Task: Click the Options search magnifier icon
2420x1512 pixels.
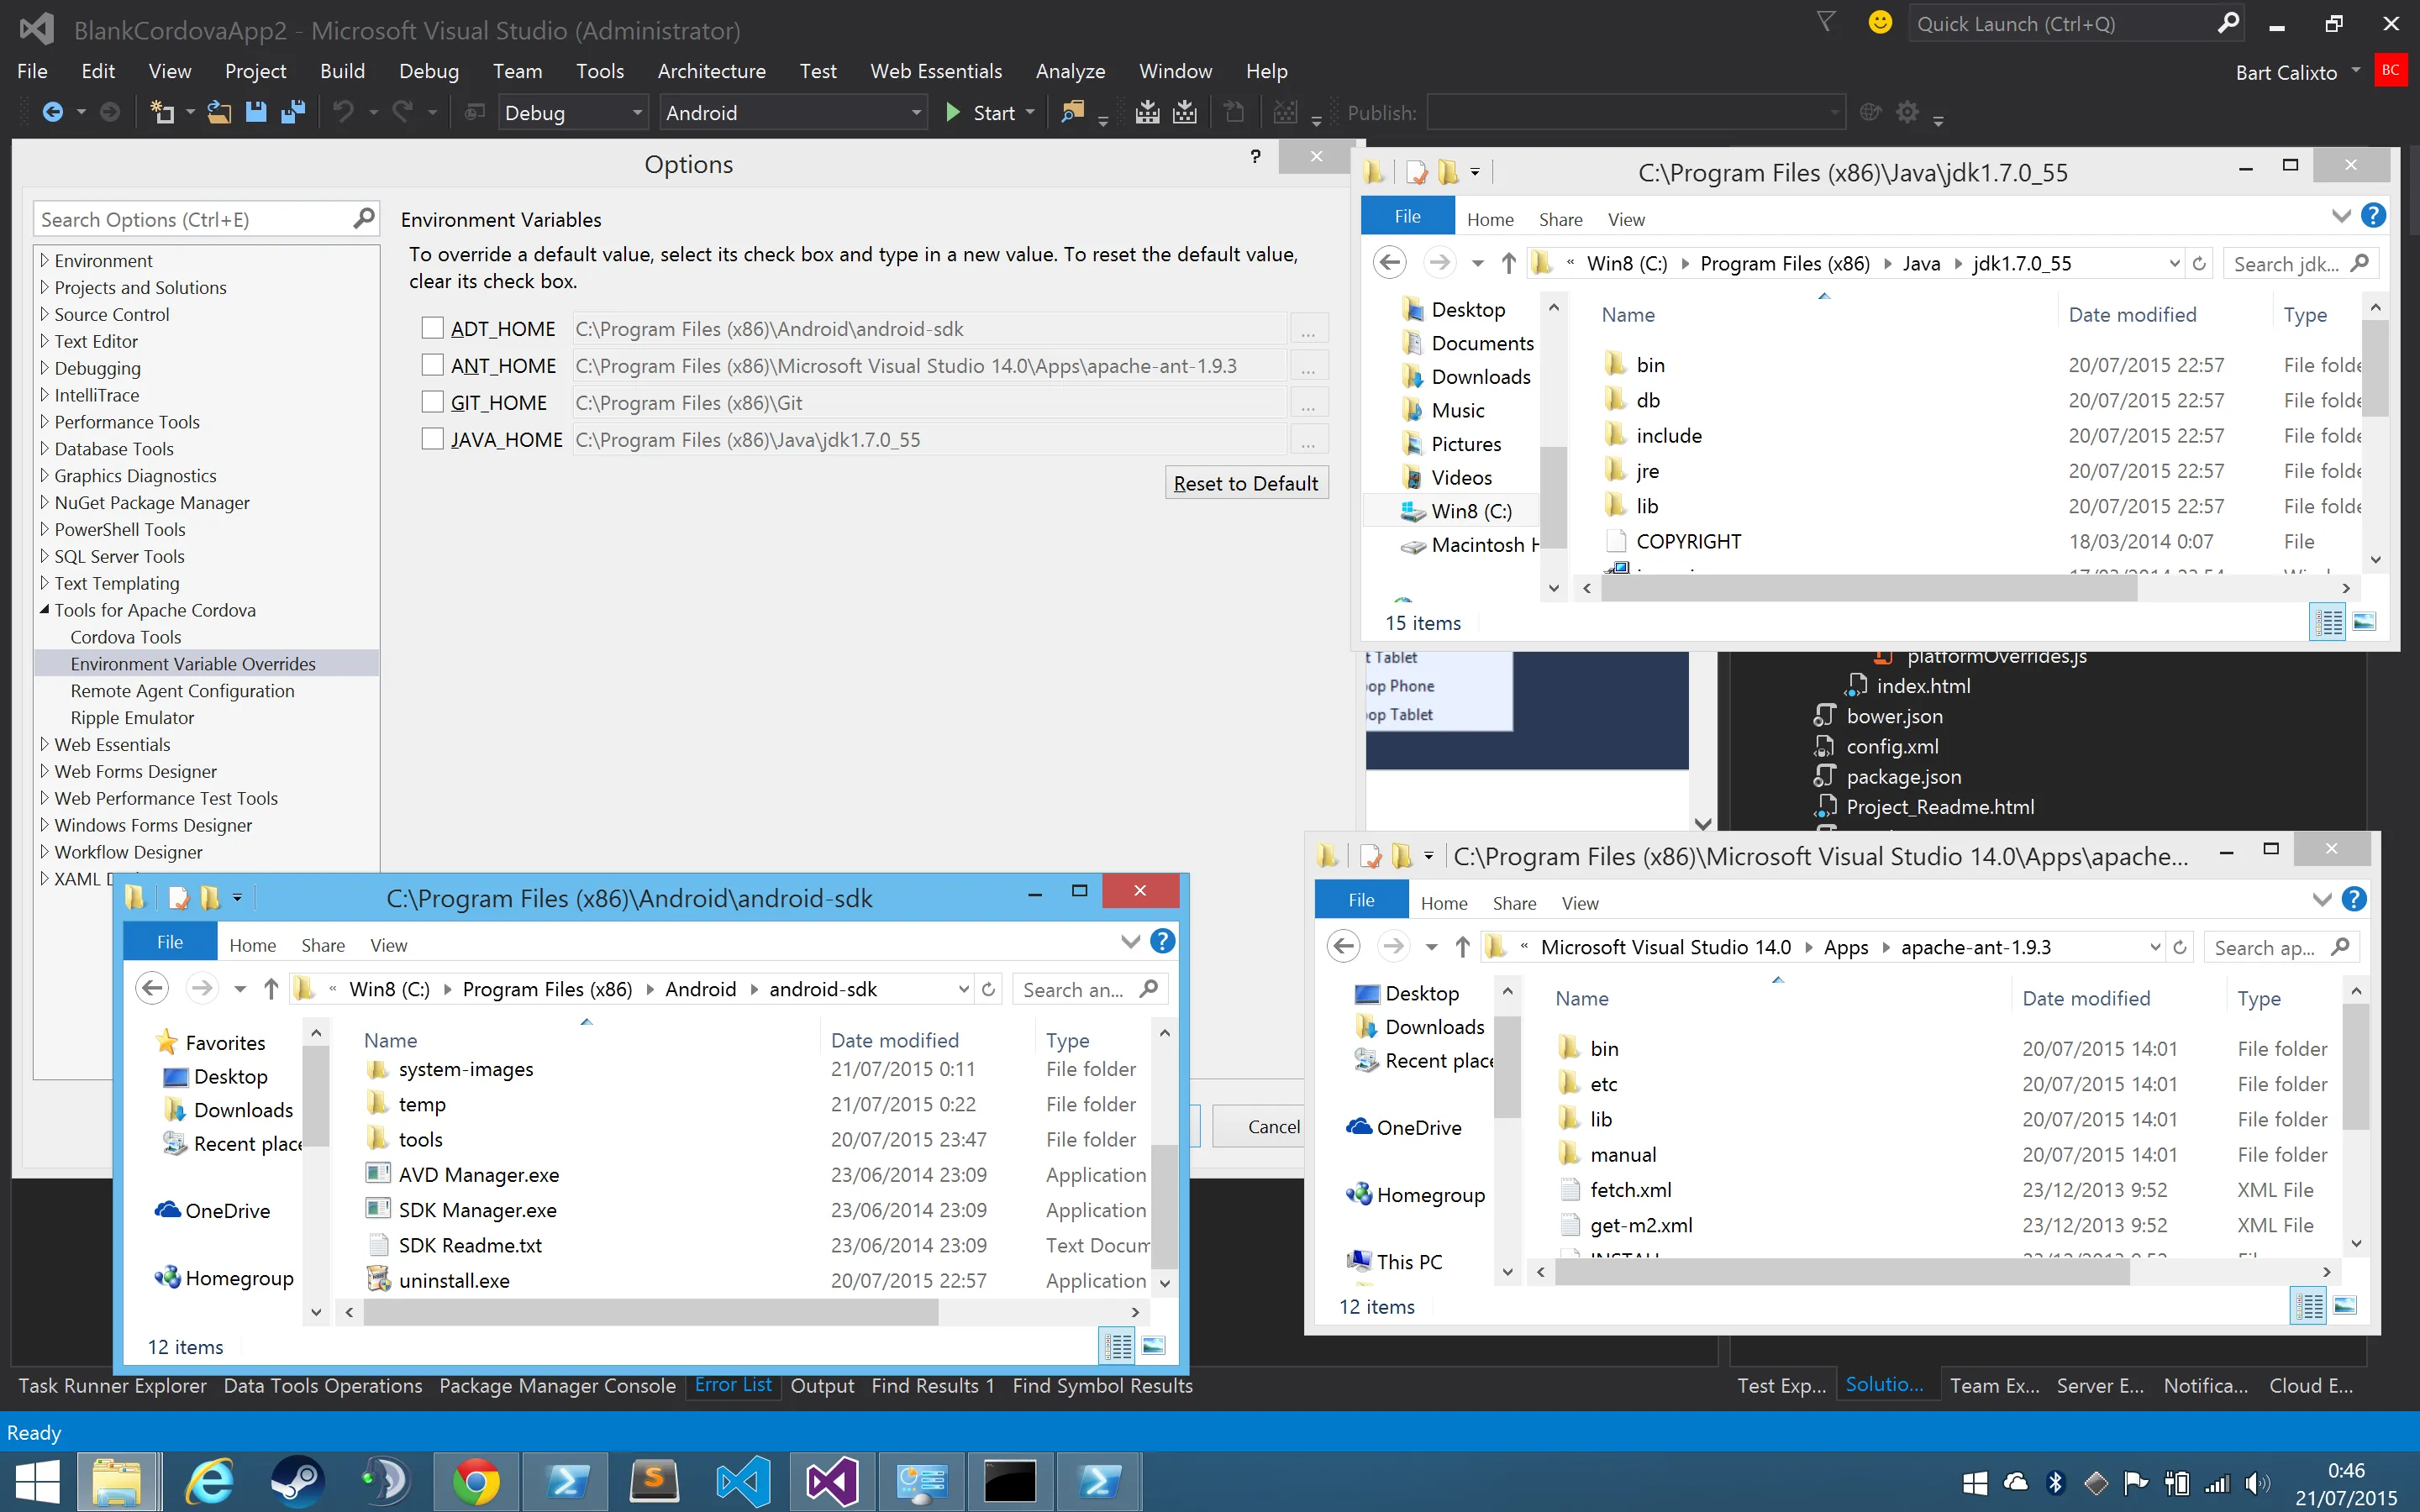Action: (364, 218)
